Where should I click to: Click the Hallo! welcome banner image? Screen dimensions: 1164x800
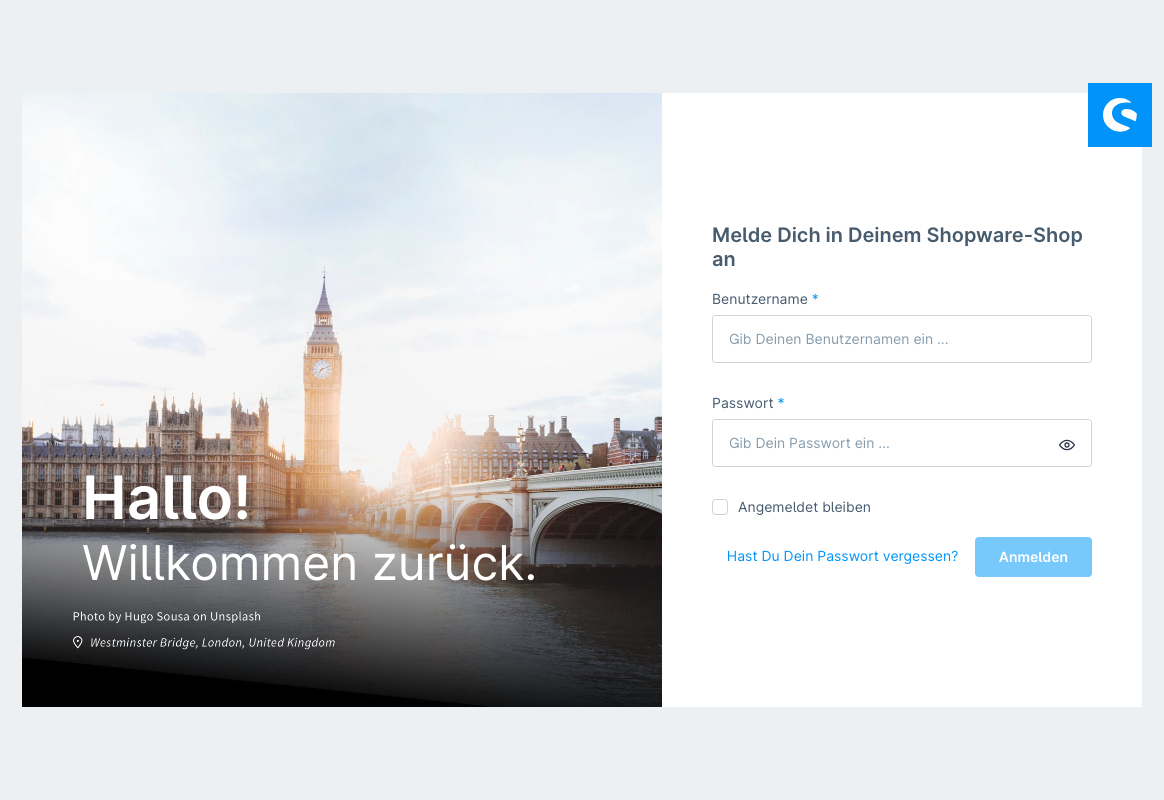click(341, 400)
